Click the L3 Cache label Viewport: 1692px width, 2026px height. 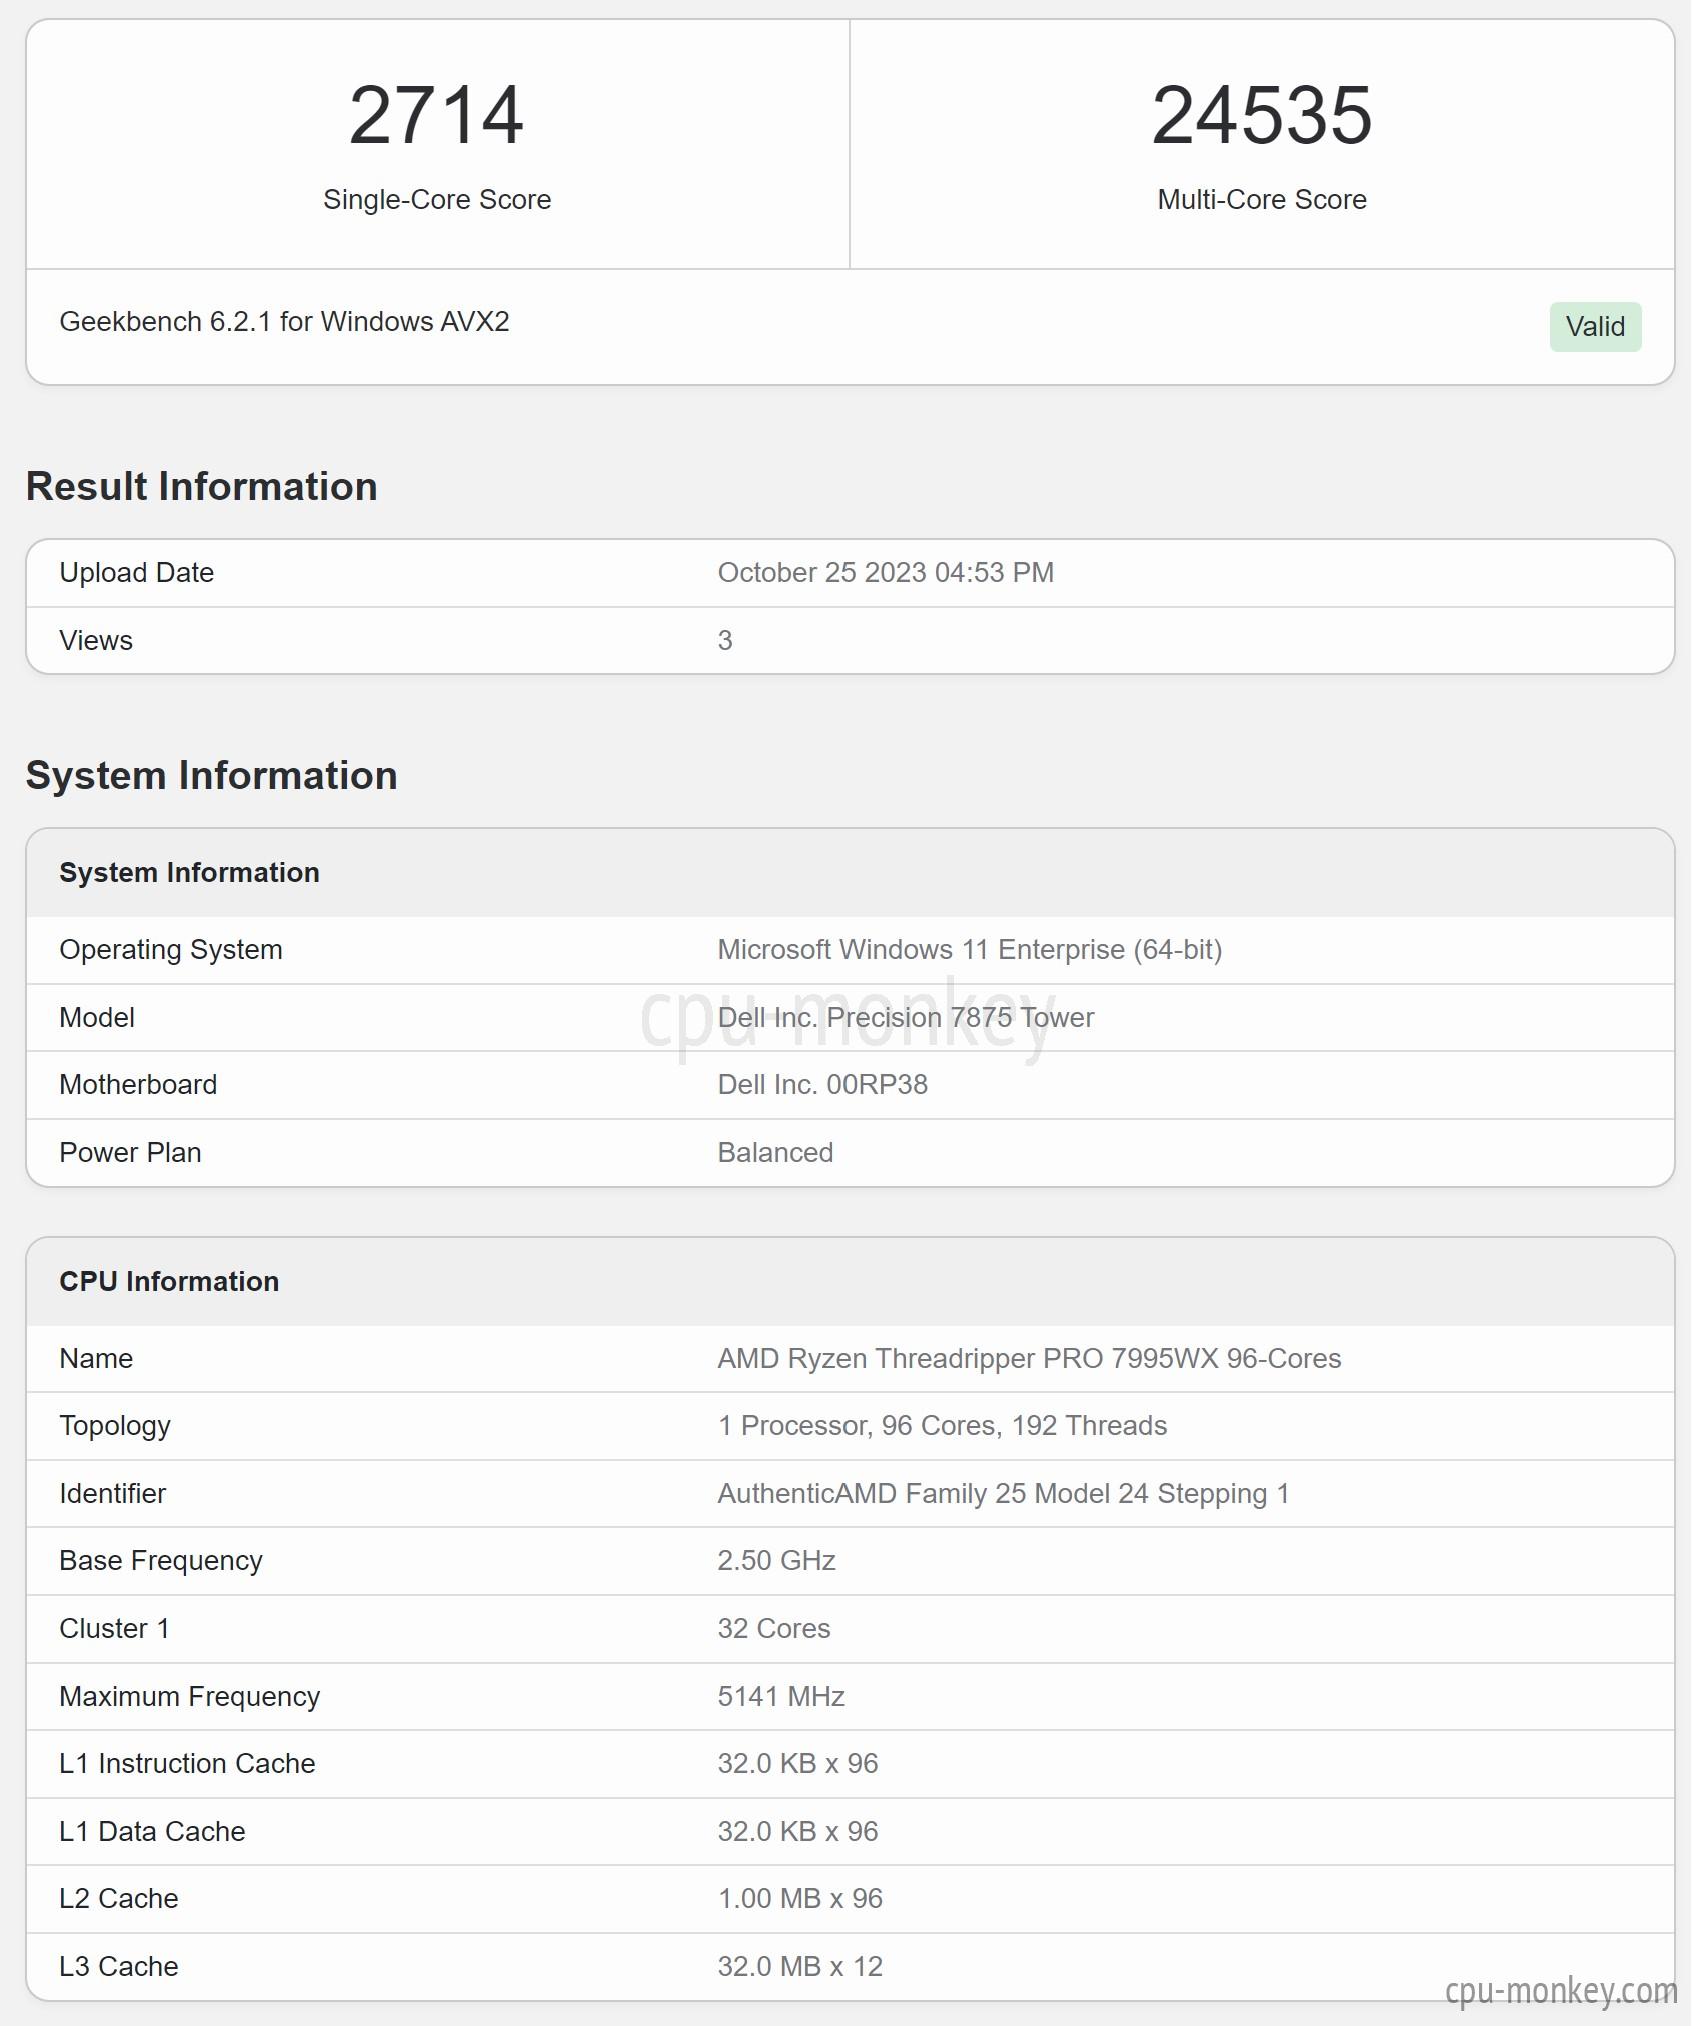[119, 1967]
